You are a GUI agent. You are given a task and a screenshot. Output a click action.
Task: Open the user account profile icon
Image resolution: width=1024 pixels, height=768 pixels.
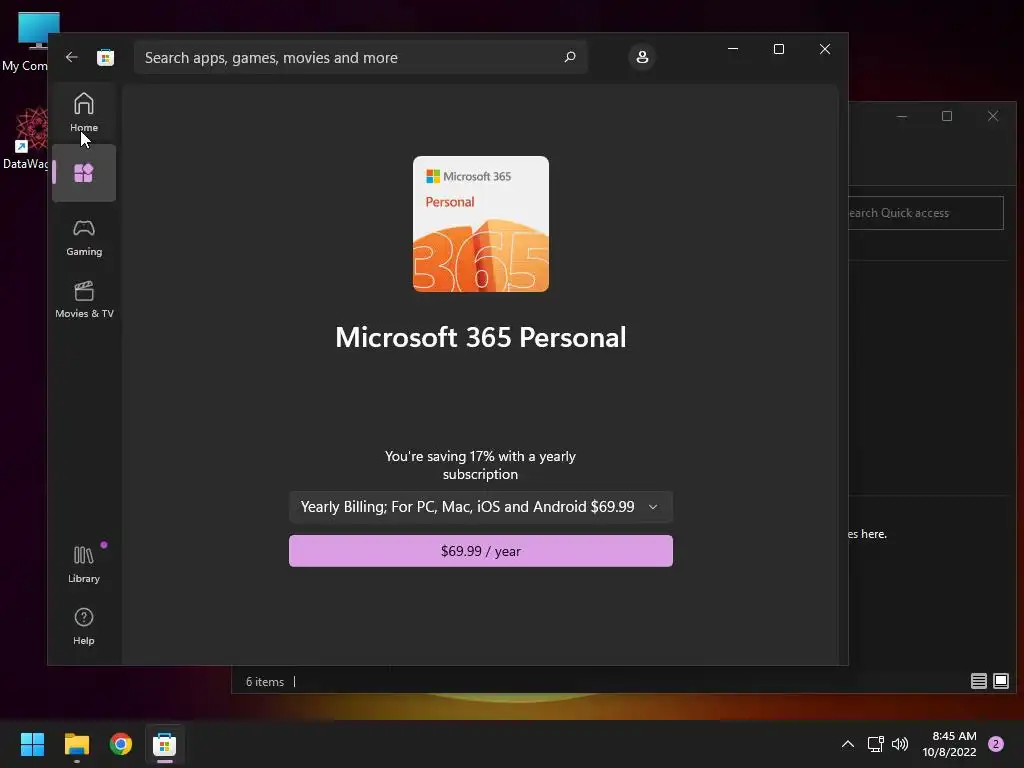[642, 57]
